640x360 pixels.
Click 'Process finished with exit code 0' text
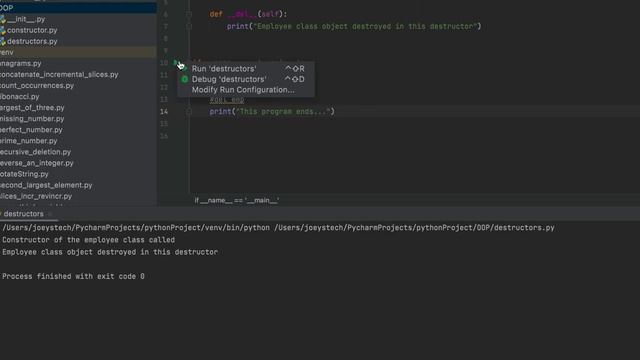[x=73, y=276]
